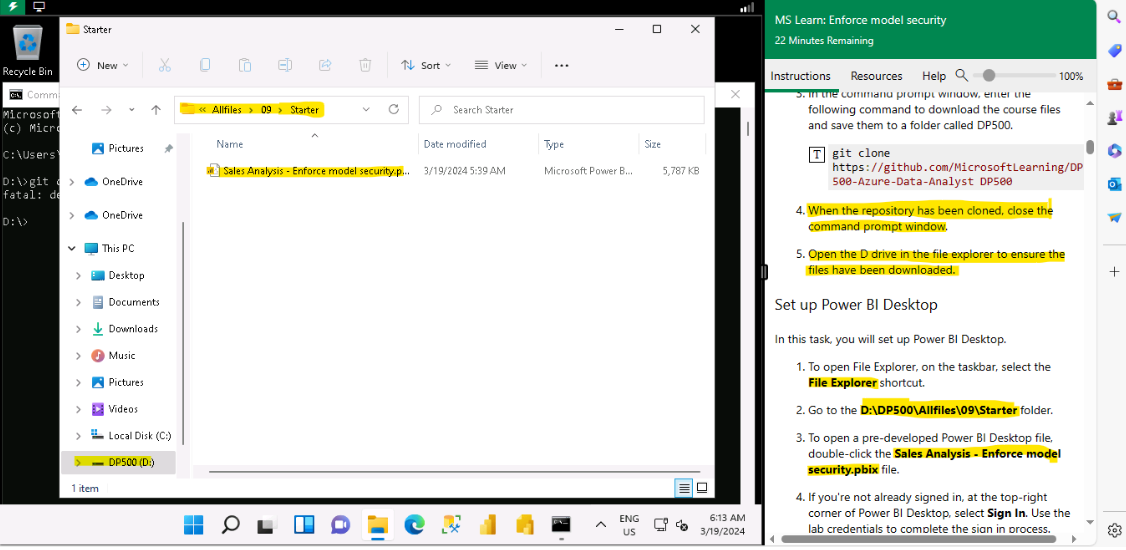Click the Delete trash icon in toolbar
Screen dimensions: 1126x550
365,65
